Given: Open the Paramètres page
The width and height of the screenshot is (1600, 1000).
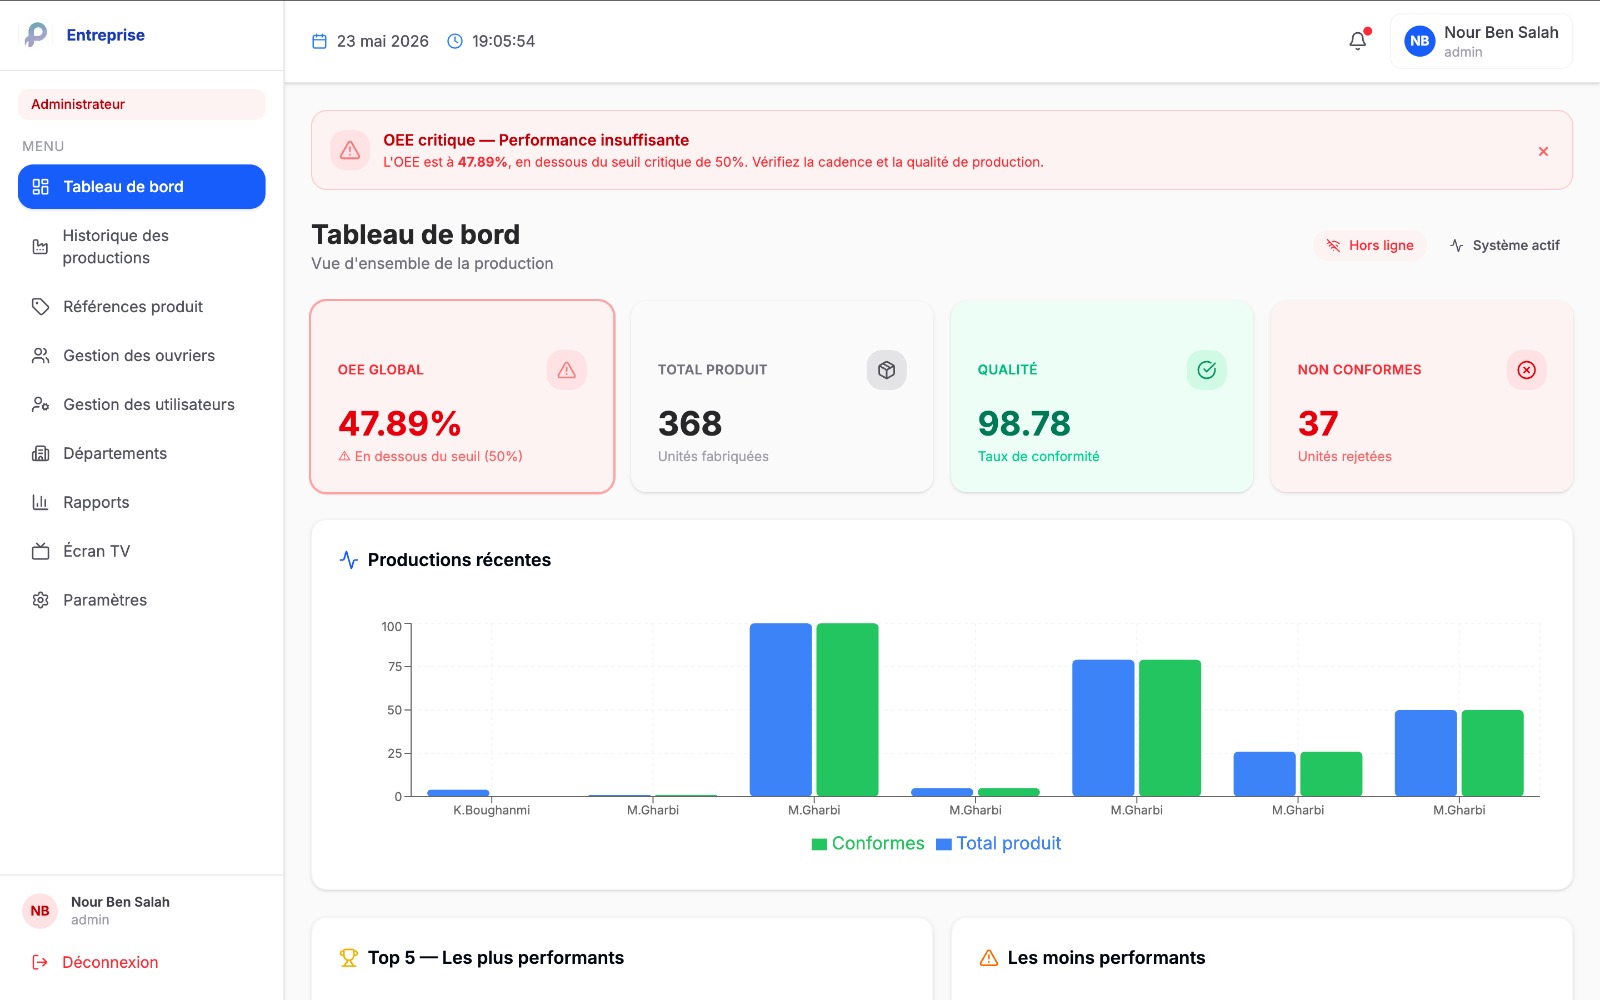Looking at the screenshot, I should 142,601.
